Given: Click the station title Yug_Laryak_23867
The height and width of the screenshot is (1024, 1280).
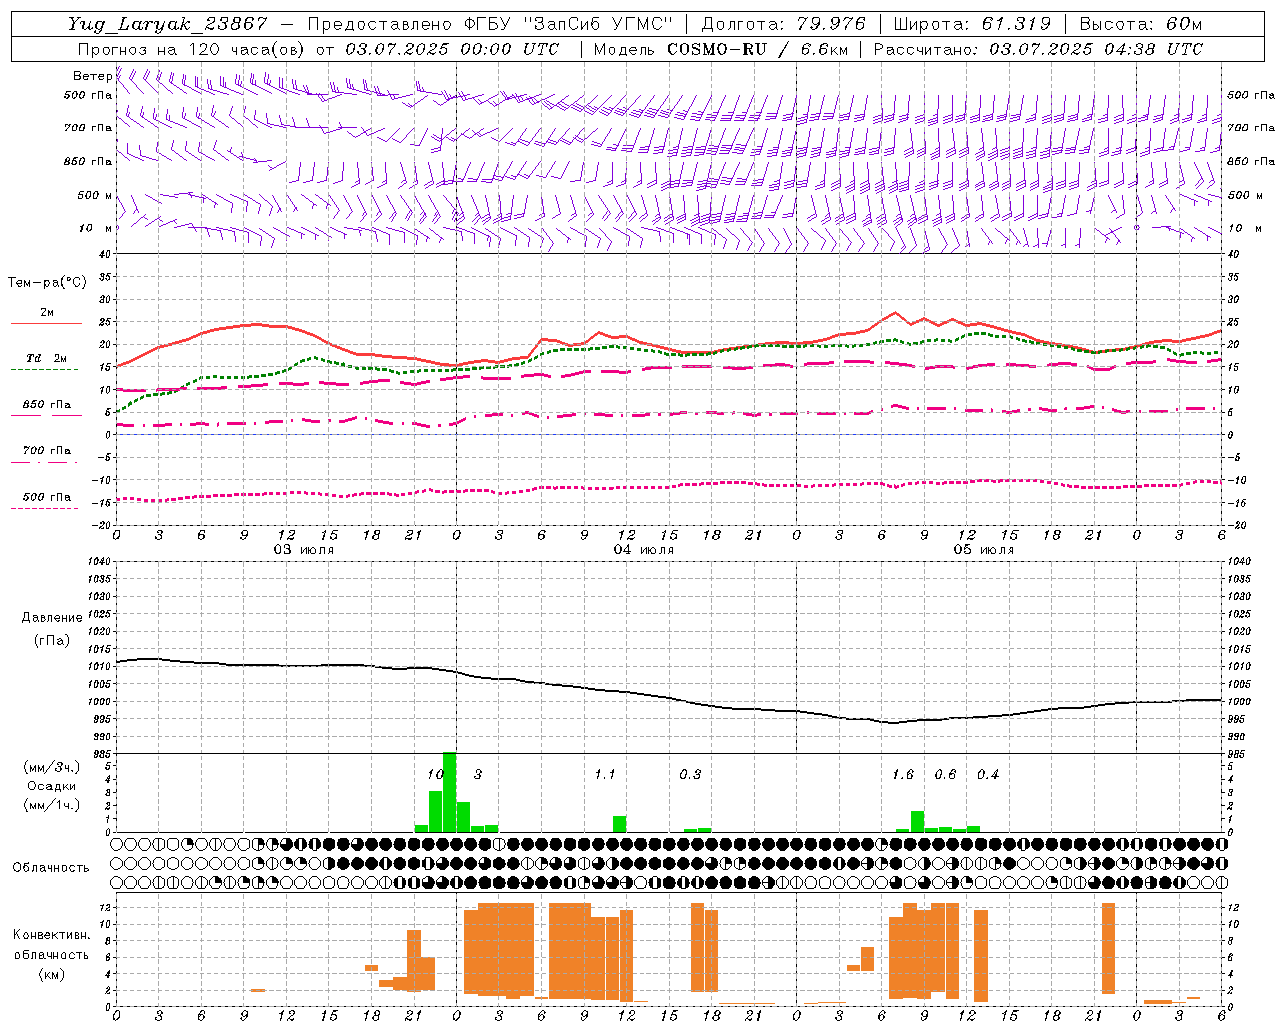Looking at the screenshot, I should coord(167,24).
